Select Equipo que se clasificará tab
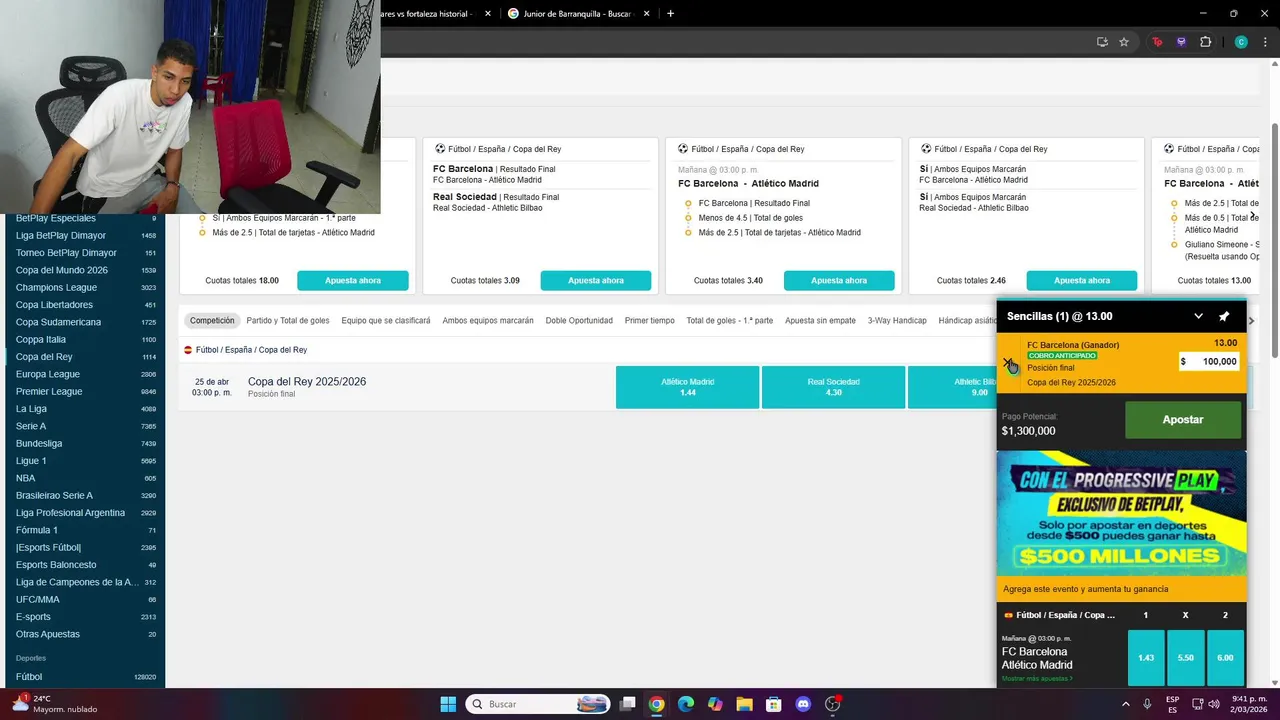The height and width of the screenshot is (720, 1280). click(x=386, y=321)
